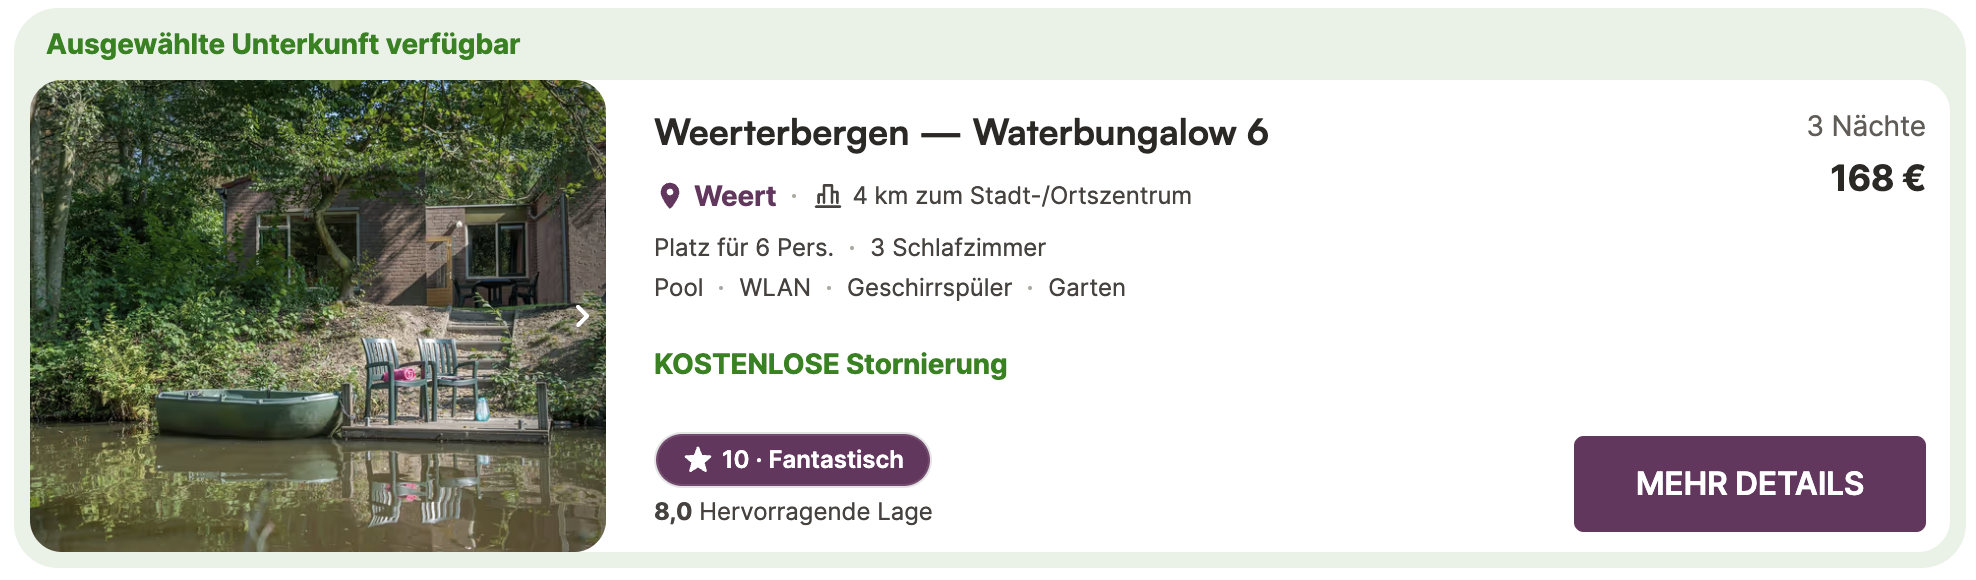Screen dimensions: 1976x580
Task: Click the Geschirrspüler amenity text
Action: (929, 288)
